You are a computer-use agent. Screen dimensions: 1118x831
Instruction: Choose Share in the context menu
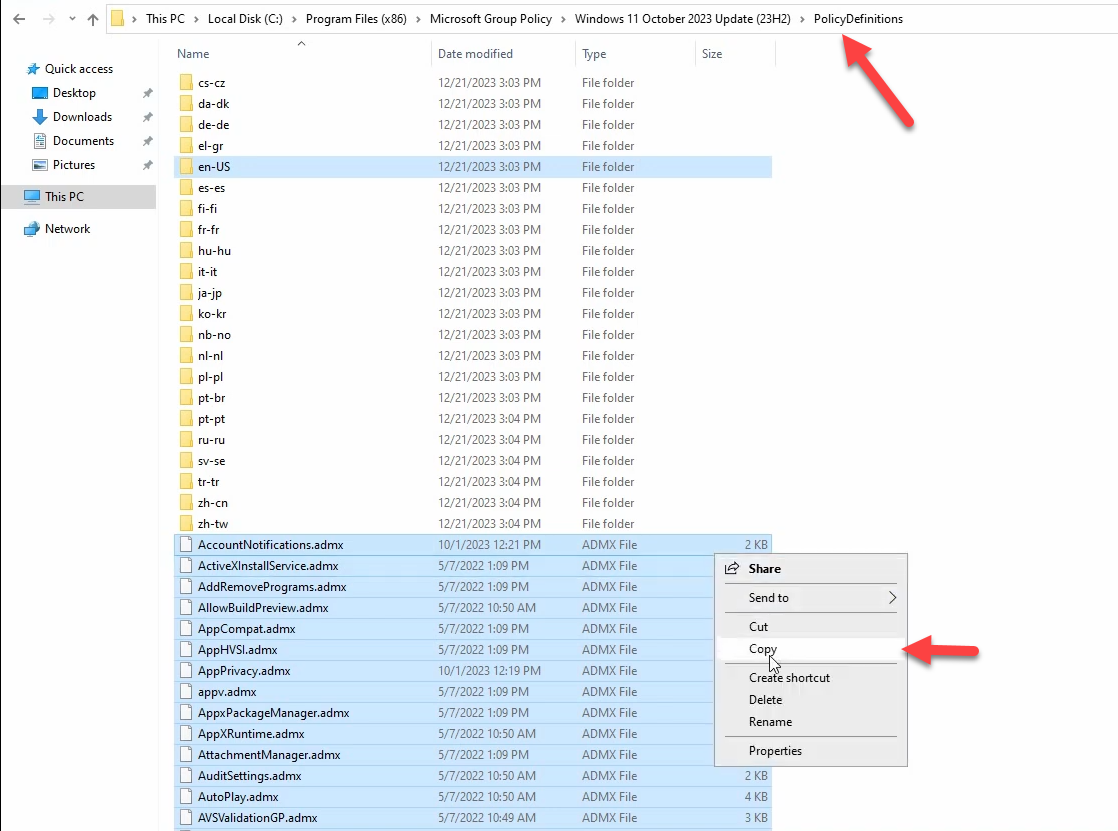pyautogui.click(x=811, y=569)
